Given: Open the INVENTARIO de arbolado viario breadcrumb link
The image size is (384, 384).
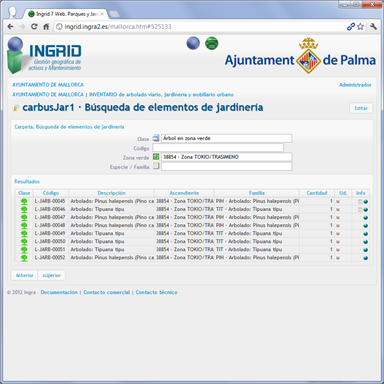Looking at the screenshot, I should click(161, 95).
